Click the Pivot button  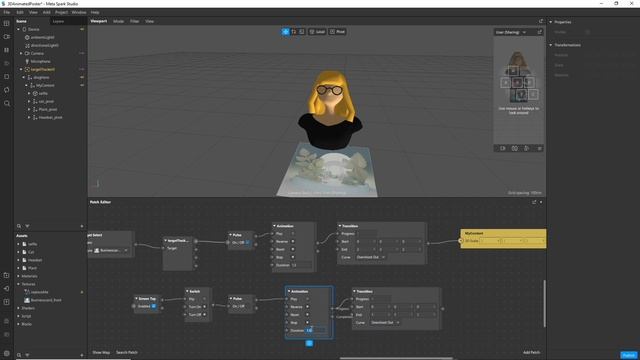(338, 32)
